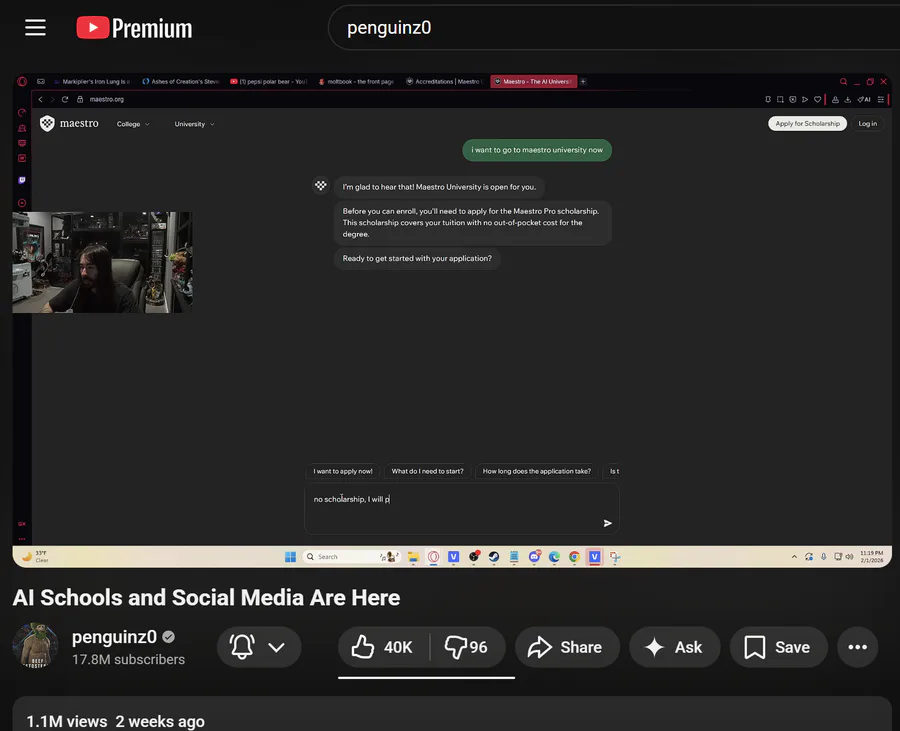Screen dimensions: 900x731
Task: Share this video
Action: tap(567, 647)
